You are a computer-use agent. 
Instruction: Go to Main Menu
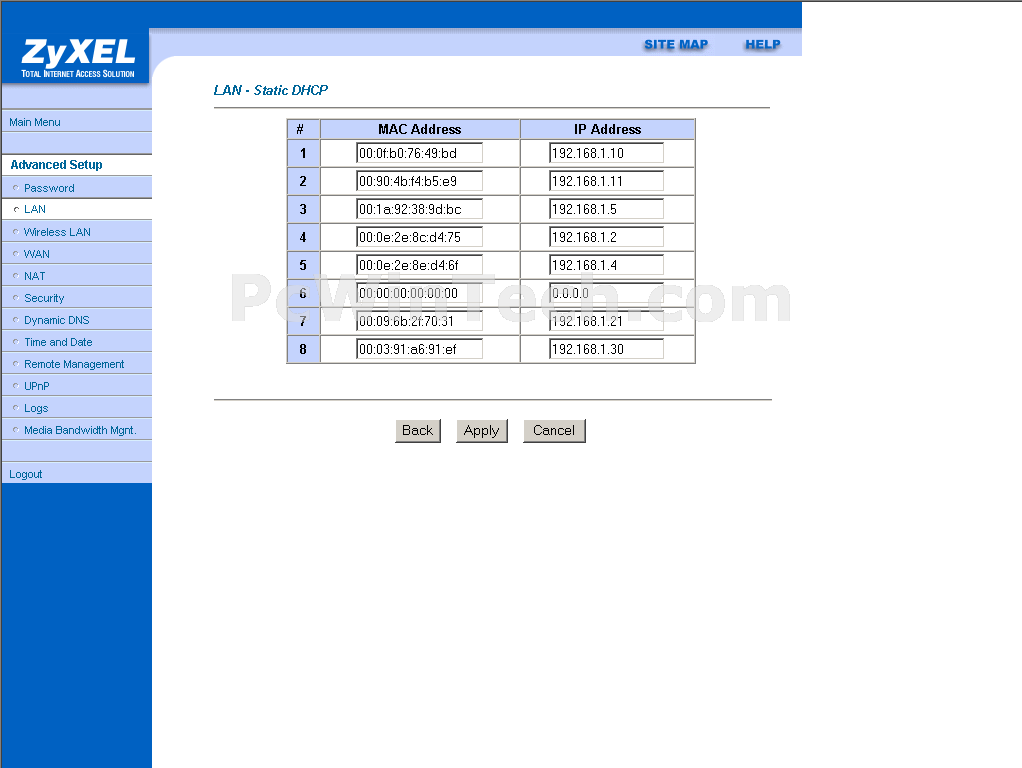[35, 122]
